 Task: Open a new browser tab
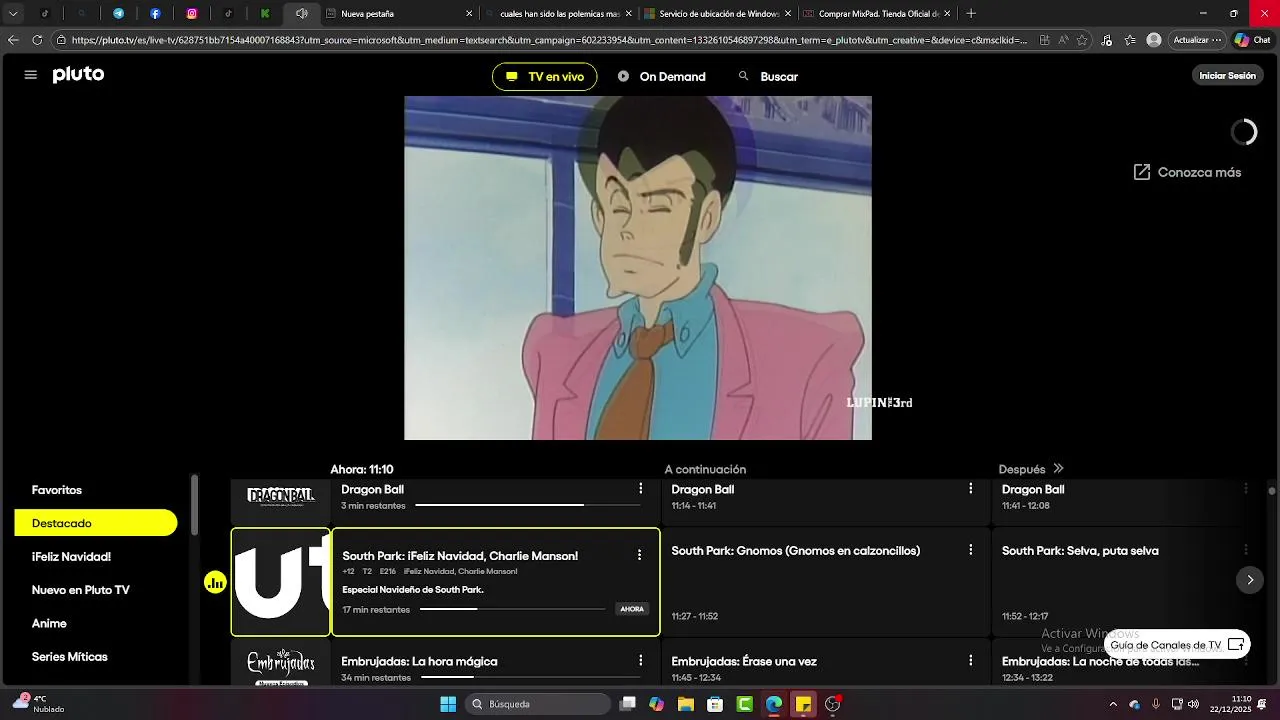click(971, 14)
